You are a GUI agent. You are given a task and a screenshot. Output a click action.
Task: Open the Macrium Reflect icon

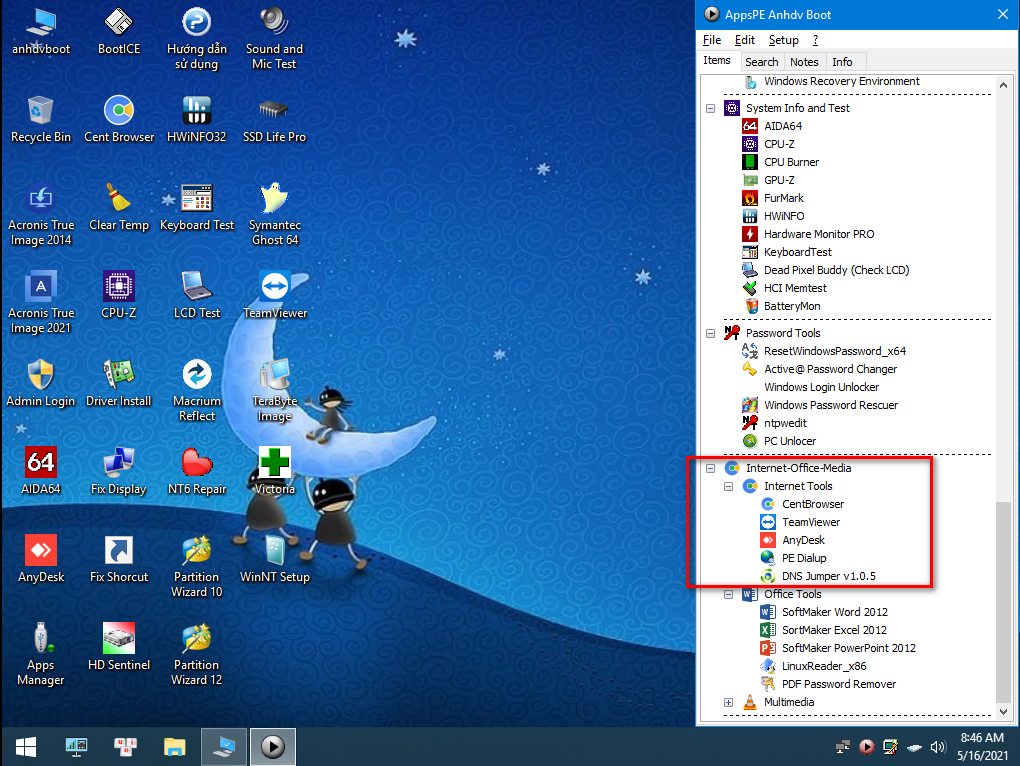click(196, 390)
